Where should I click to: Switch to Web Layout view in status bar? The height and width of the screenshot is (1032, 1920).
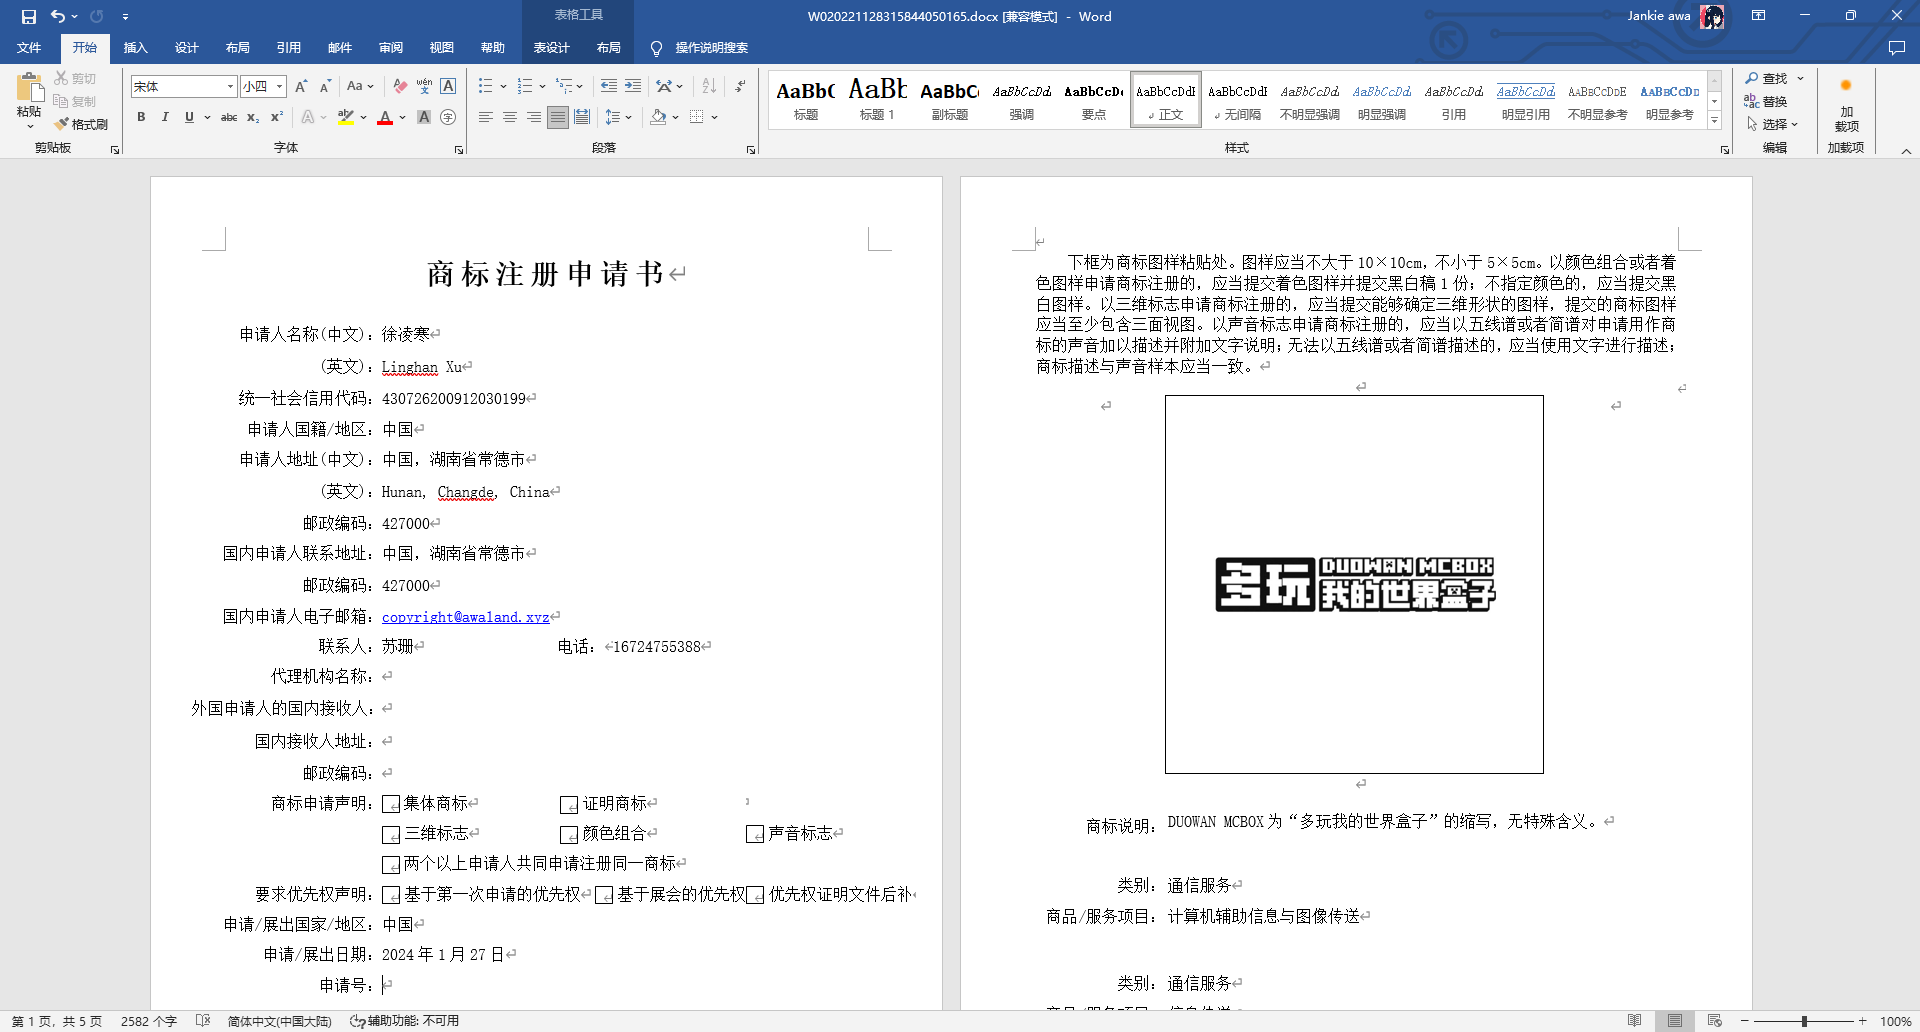click(1714, 1021)
